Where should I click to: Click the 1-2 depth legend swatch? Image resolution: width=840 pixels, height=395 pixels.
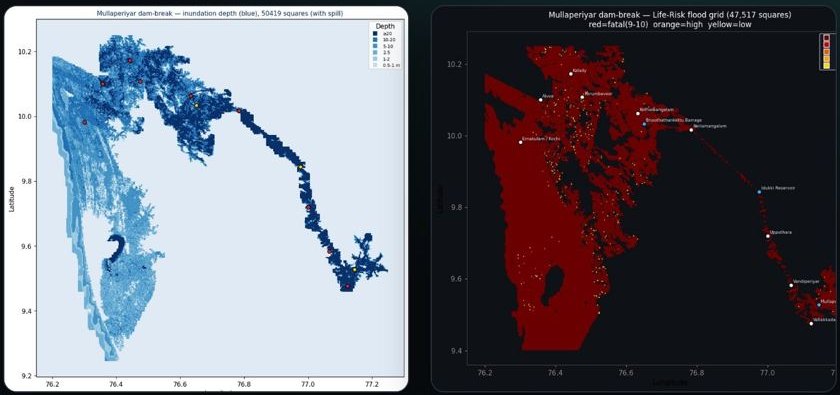tap(375, 58)
